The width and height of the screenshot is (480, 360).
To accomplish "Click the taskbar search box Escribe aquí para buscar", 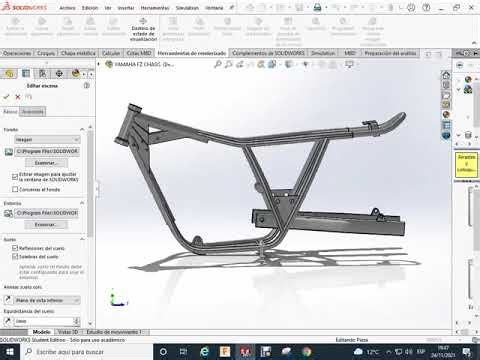I will pyautogui.click(x=87, y=352).
